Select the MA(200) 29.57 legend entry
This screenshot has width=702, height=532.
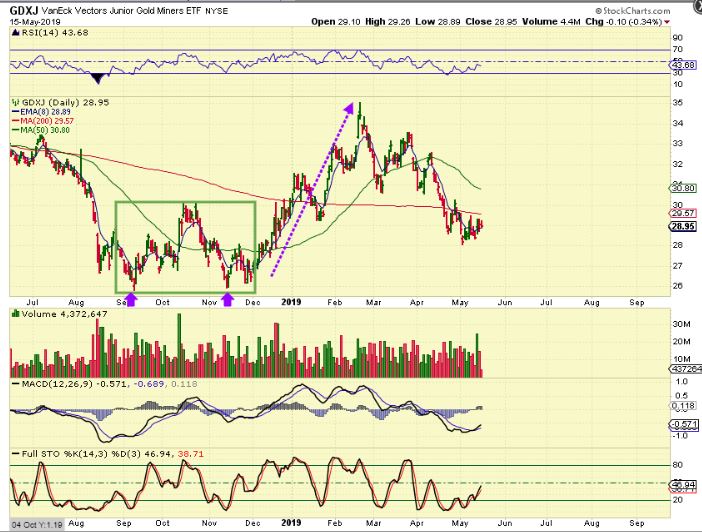point(47,121)
